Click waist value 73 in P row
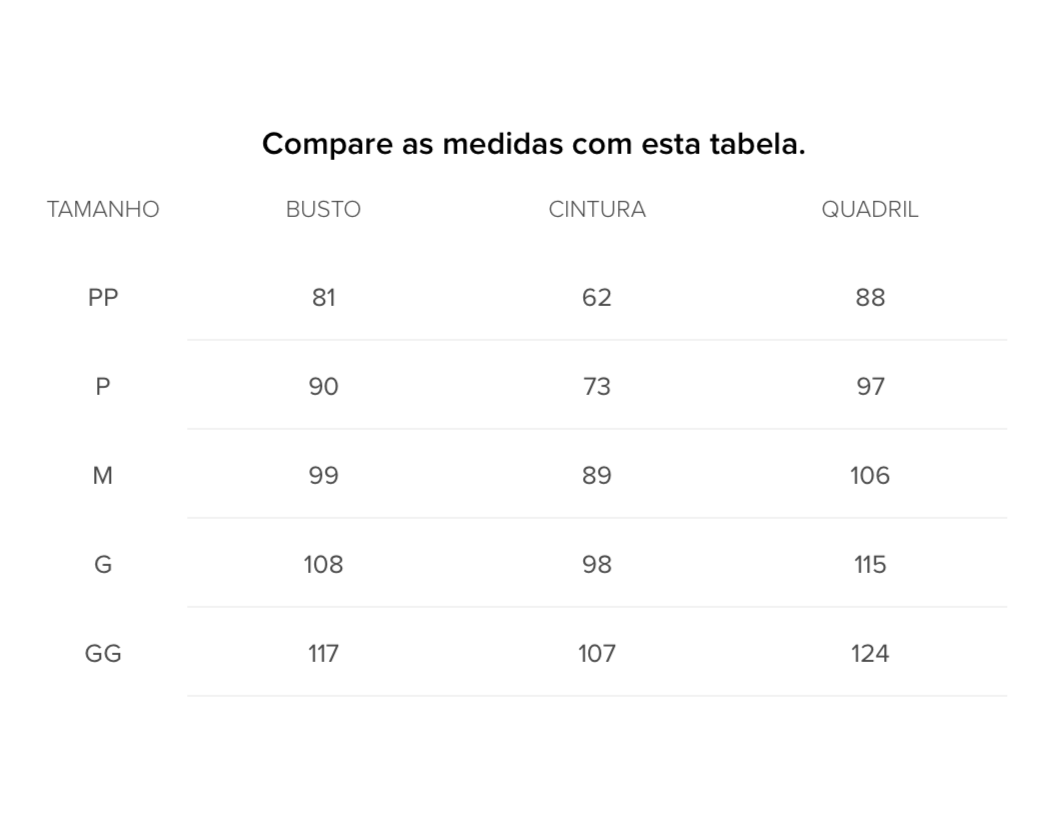The width and height of the screenshot is (1055, 815). pos(597,387)
